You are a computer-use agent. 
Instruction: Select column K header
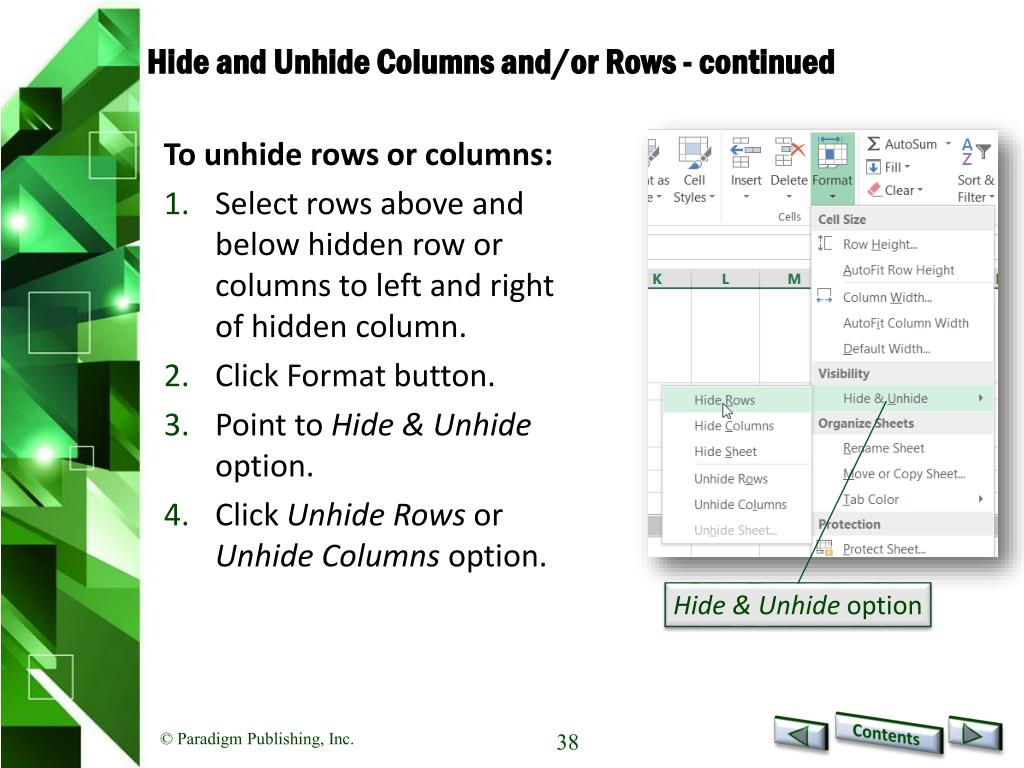[x=668, y=279]
